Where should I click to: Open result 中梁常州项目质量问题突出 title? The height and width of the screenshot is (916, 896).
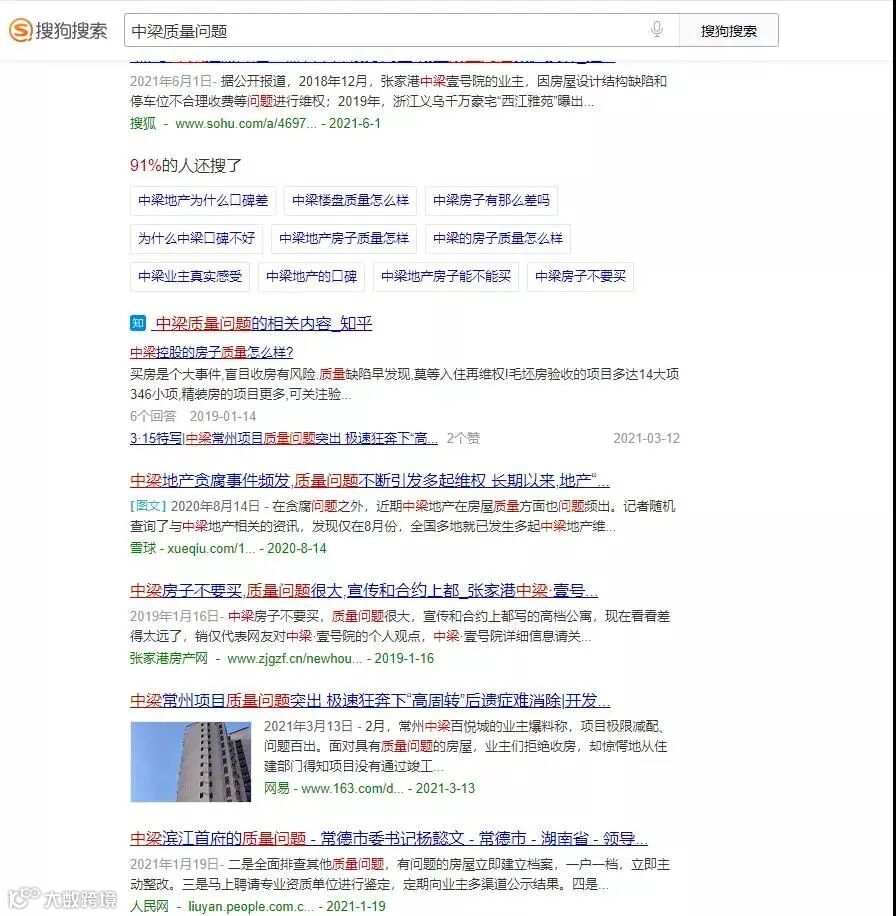pyautogui.click(x=370, y=700)
